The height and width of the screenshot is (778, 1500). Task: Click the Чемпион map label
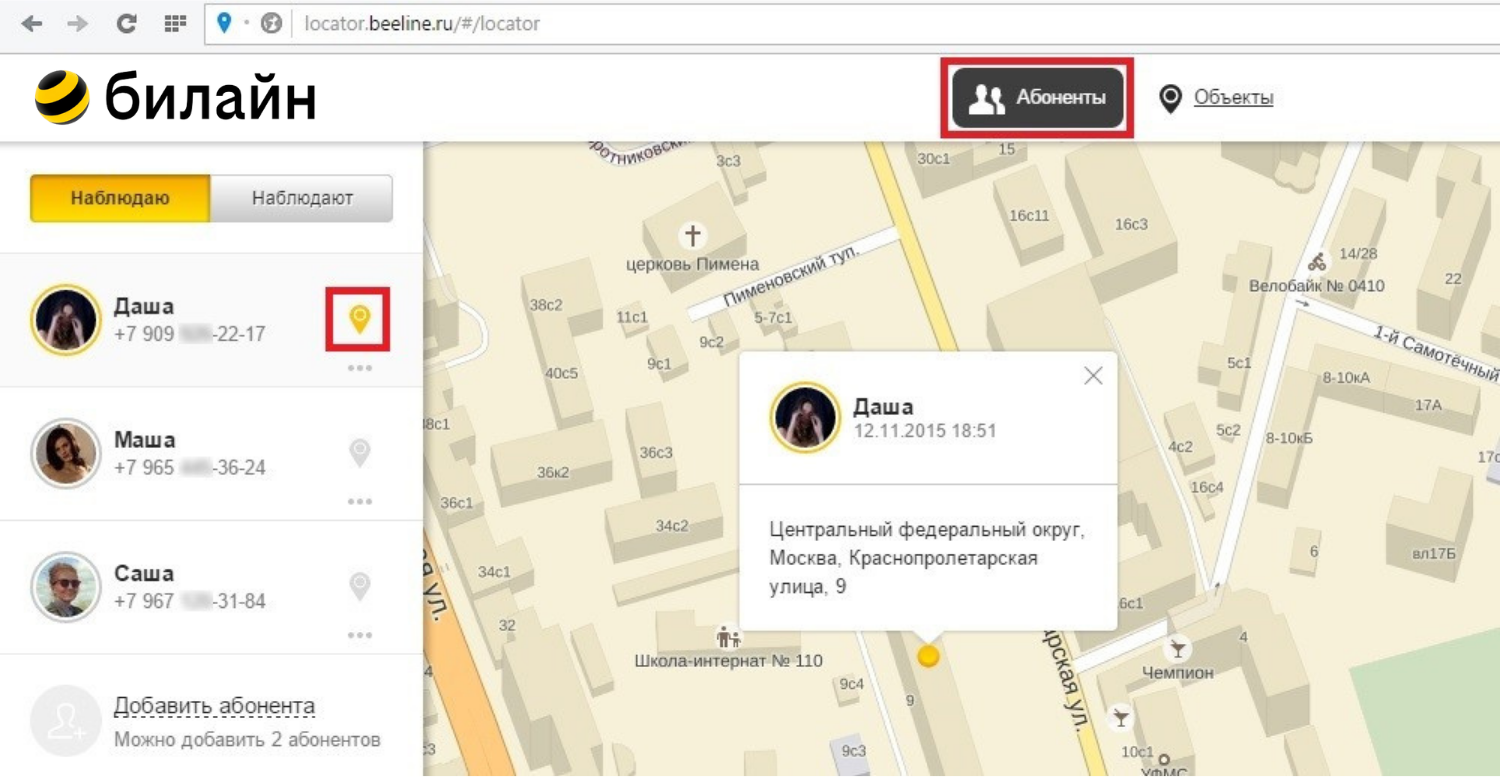coord(1178,673)
